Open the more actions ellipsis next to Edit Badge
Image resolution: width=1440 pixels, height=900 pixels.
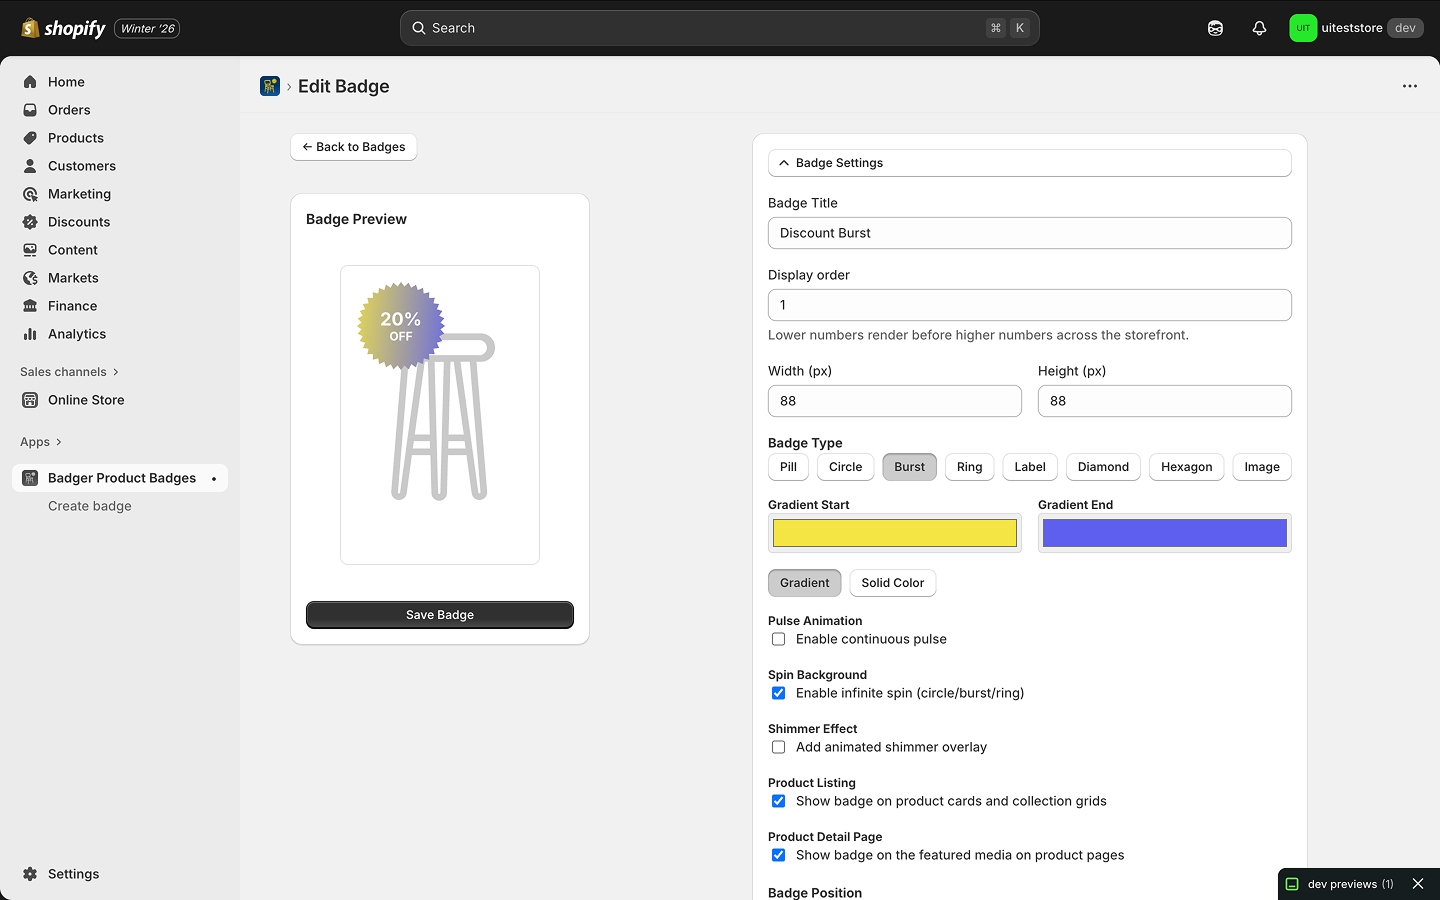pos(1410,86)
